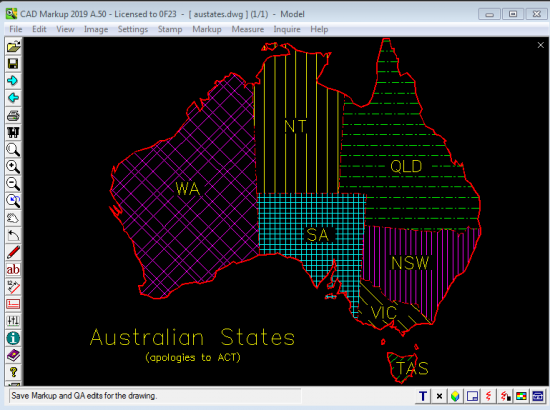Choose the 'ab' text annotation tool
The height and width of the screenshot is (410, 550).
[13, 270]
